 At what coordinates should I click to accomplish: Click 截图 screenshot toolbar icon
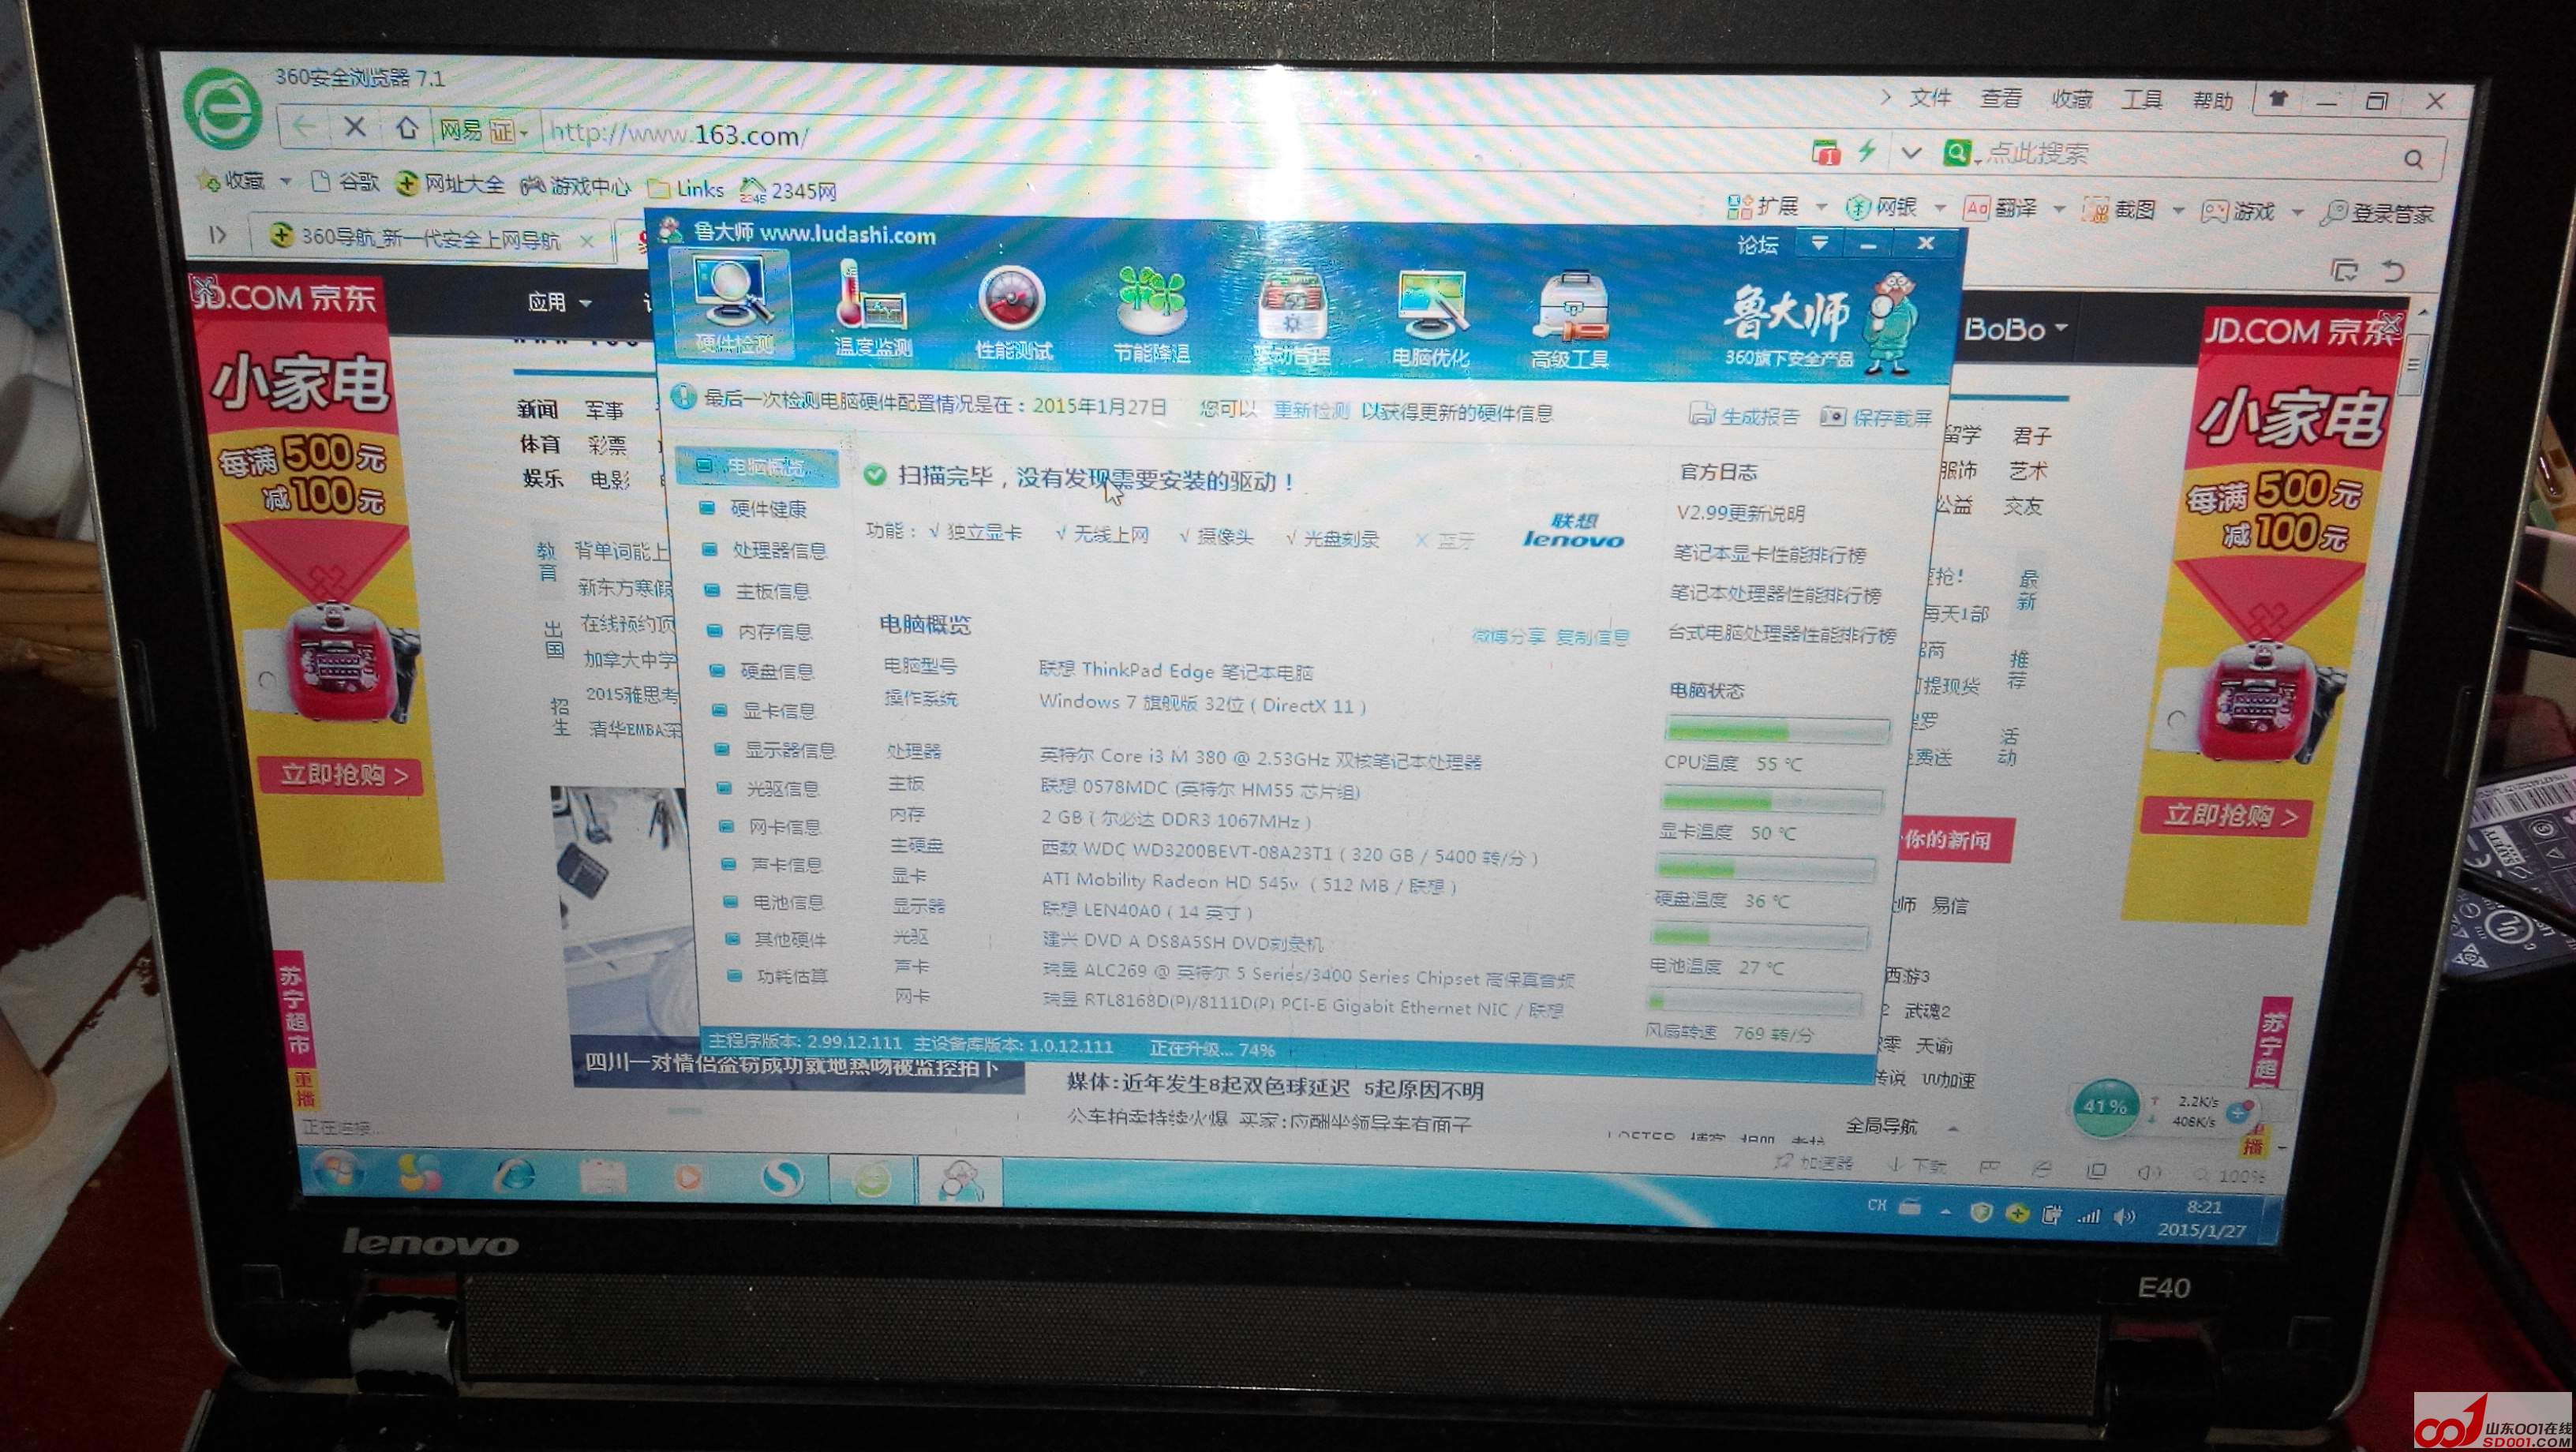pyautogui.click(x=2118, y=209)
